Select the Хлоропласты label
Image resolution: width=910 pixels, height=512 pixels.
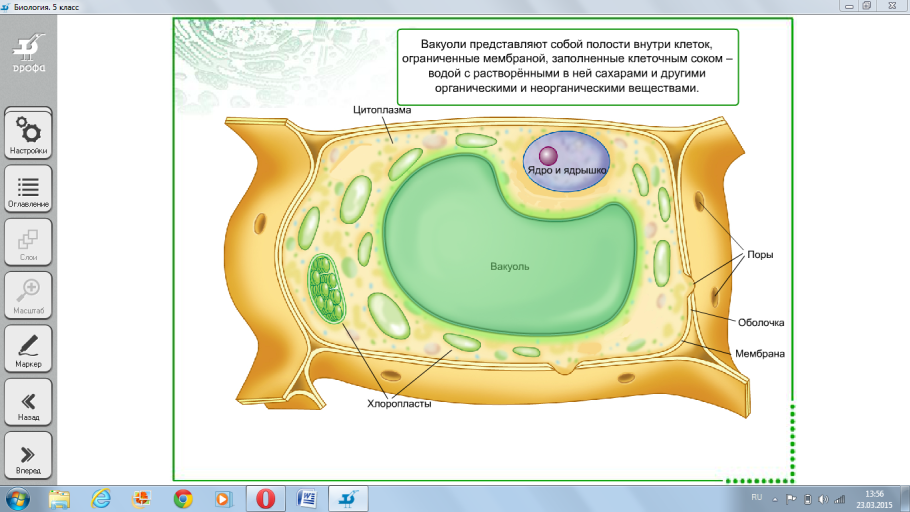[x=397, y=404]
